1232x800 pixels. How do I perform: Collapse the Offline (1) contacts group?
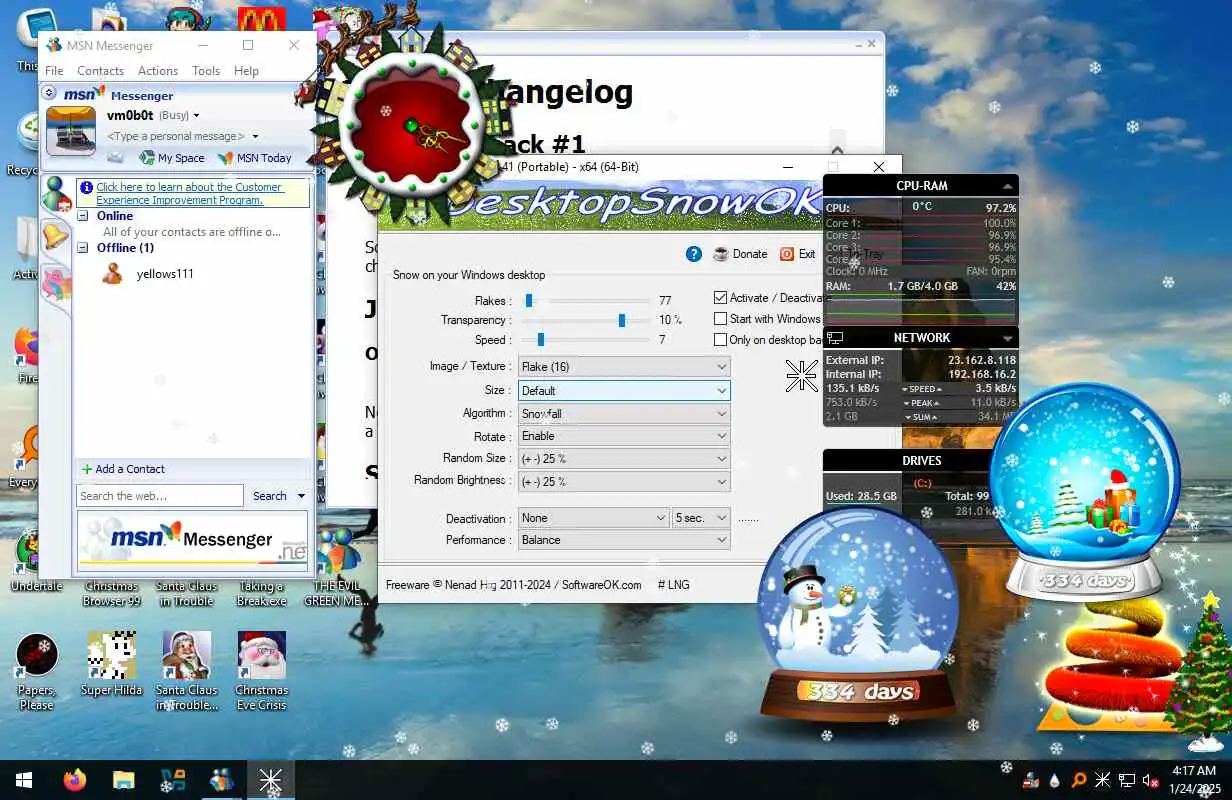84,248
